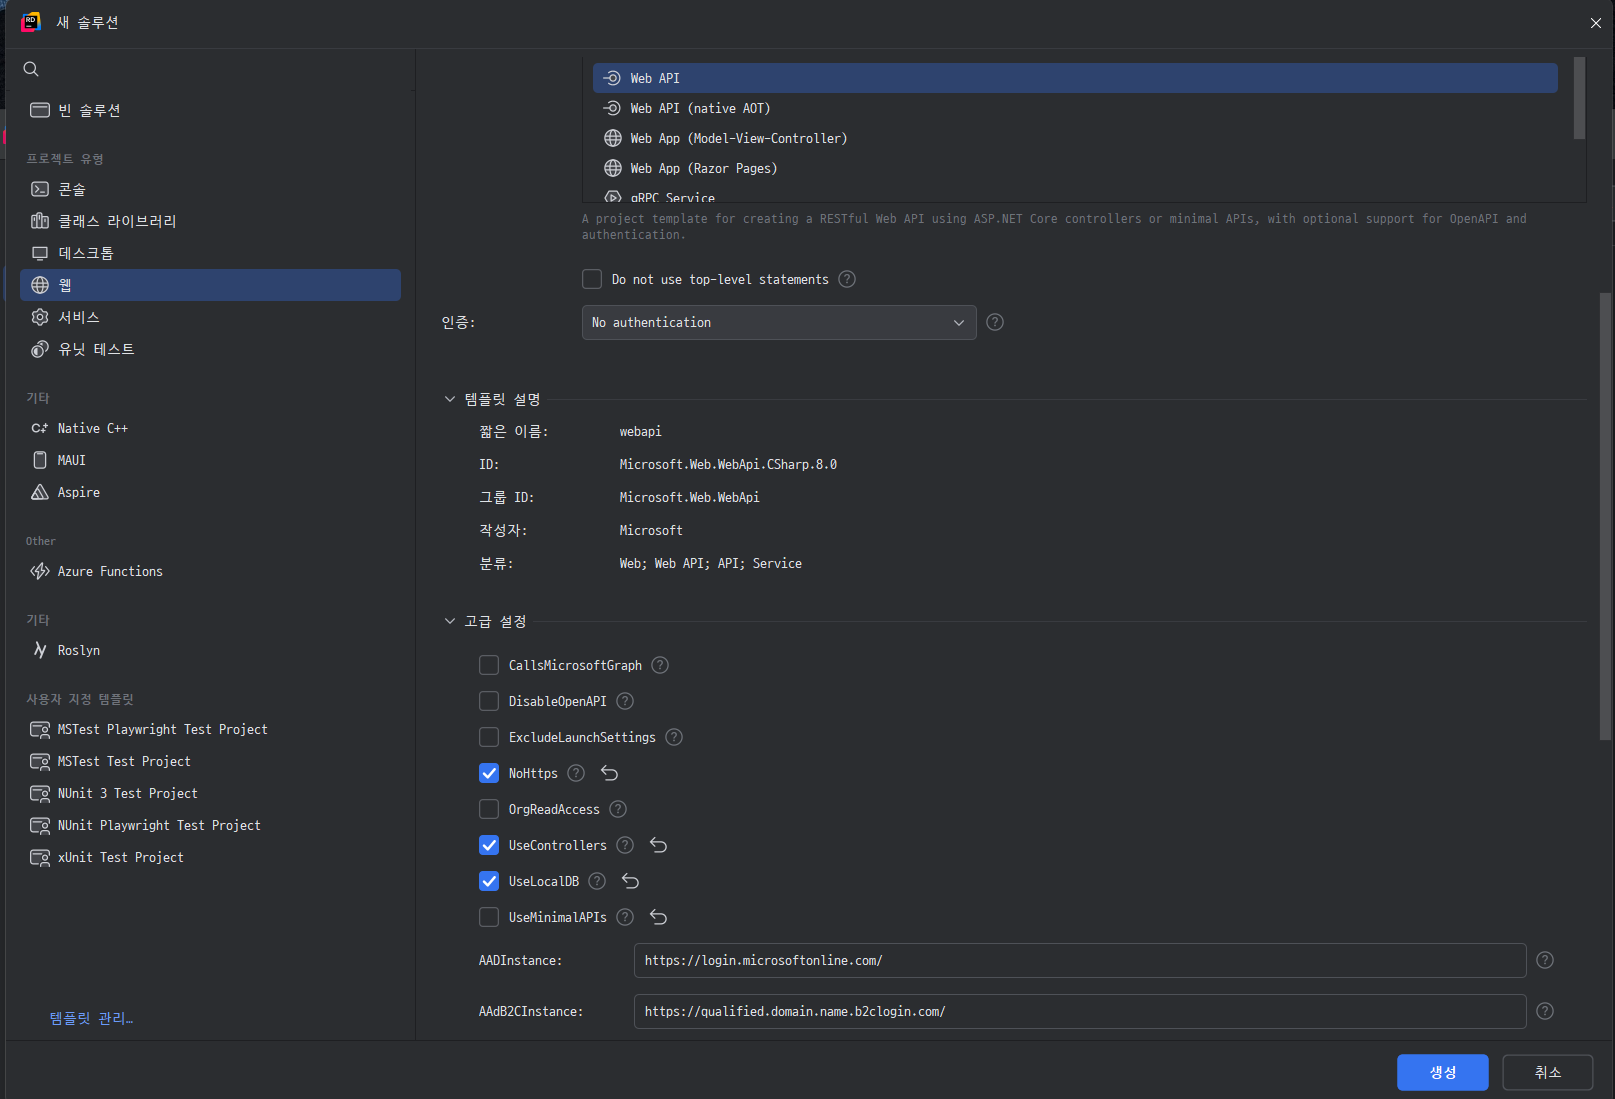Click the AAdB2CInstance URL input field
Viewport: 1615px width, 1099px height.
click(x=1079, y=1011)
